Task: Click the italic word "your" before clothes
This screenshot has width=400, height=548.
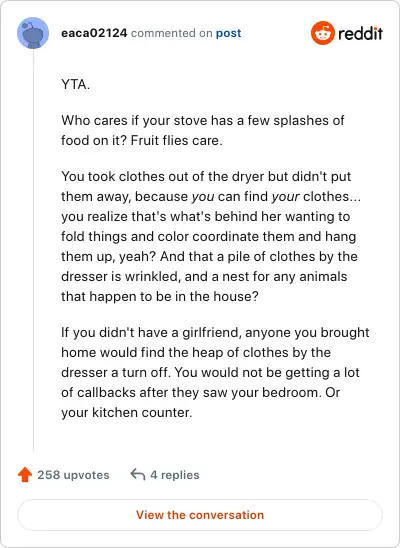Action: pos(285,197)
